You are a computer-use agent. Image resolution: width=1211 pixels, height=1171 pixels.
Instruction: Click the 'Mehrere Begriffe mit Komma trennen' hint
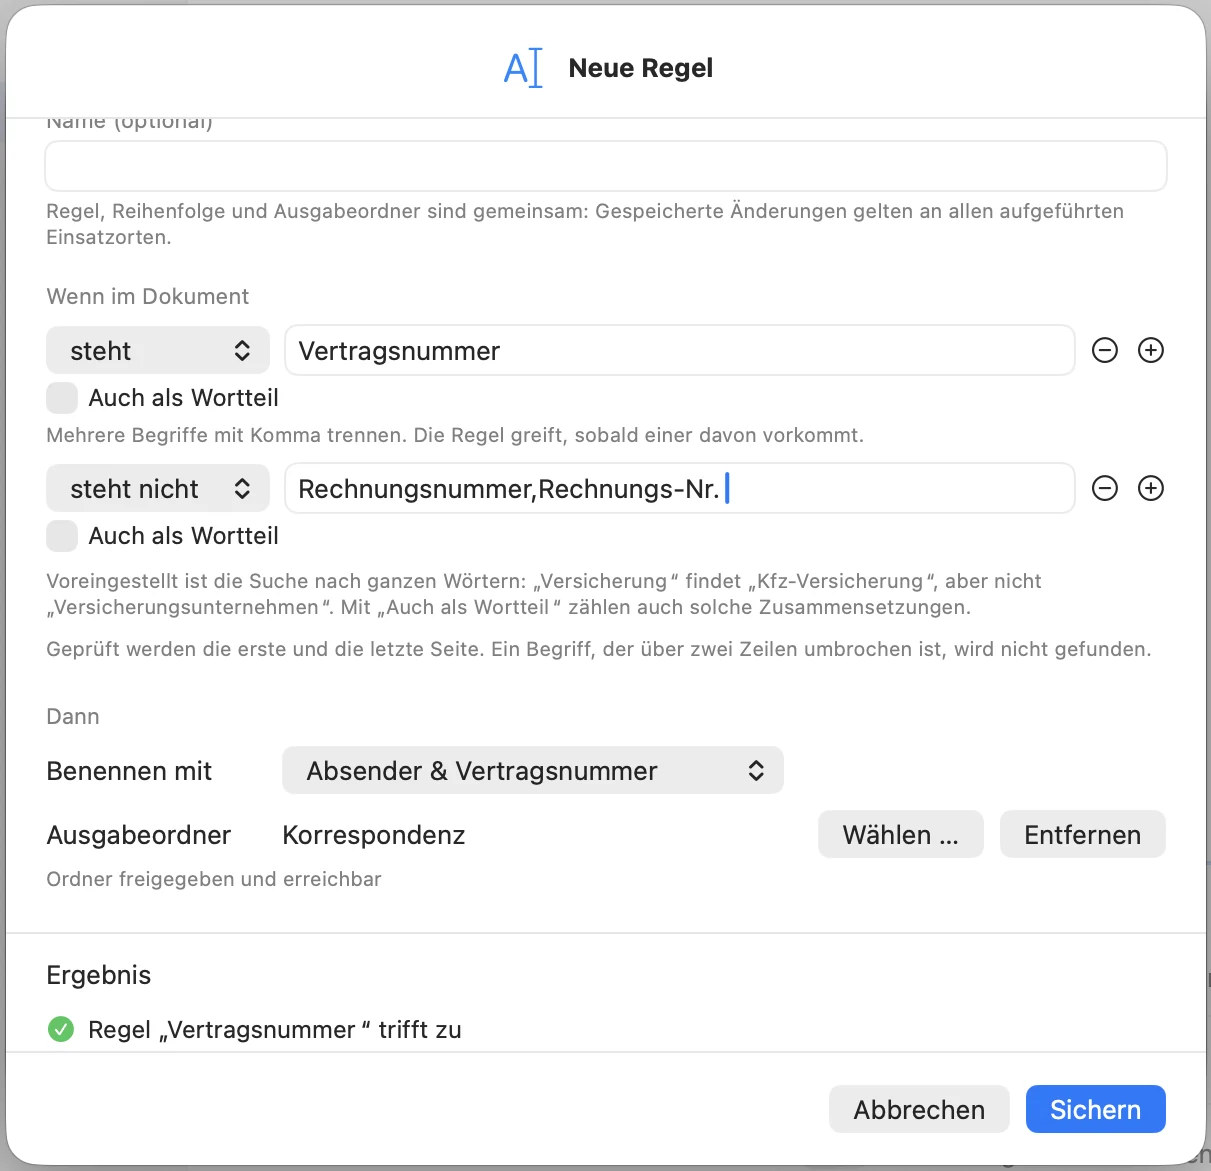(455, 435)
